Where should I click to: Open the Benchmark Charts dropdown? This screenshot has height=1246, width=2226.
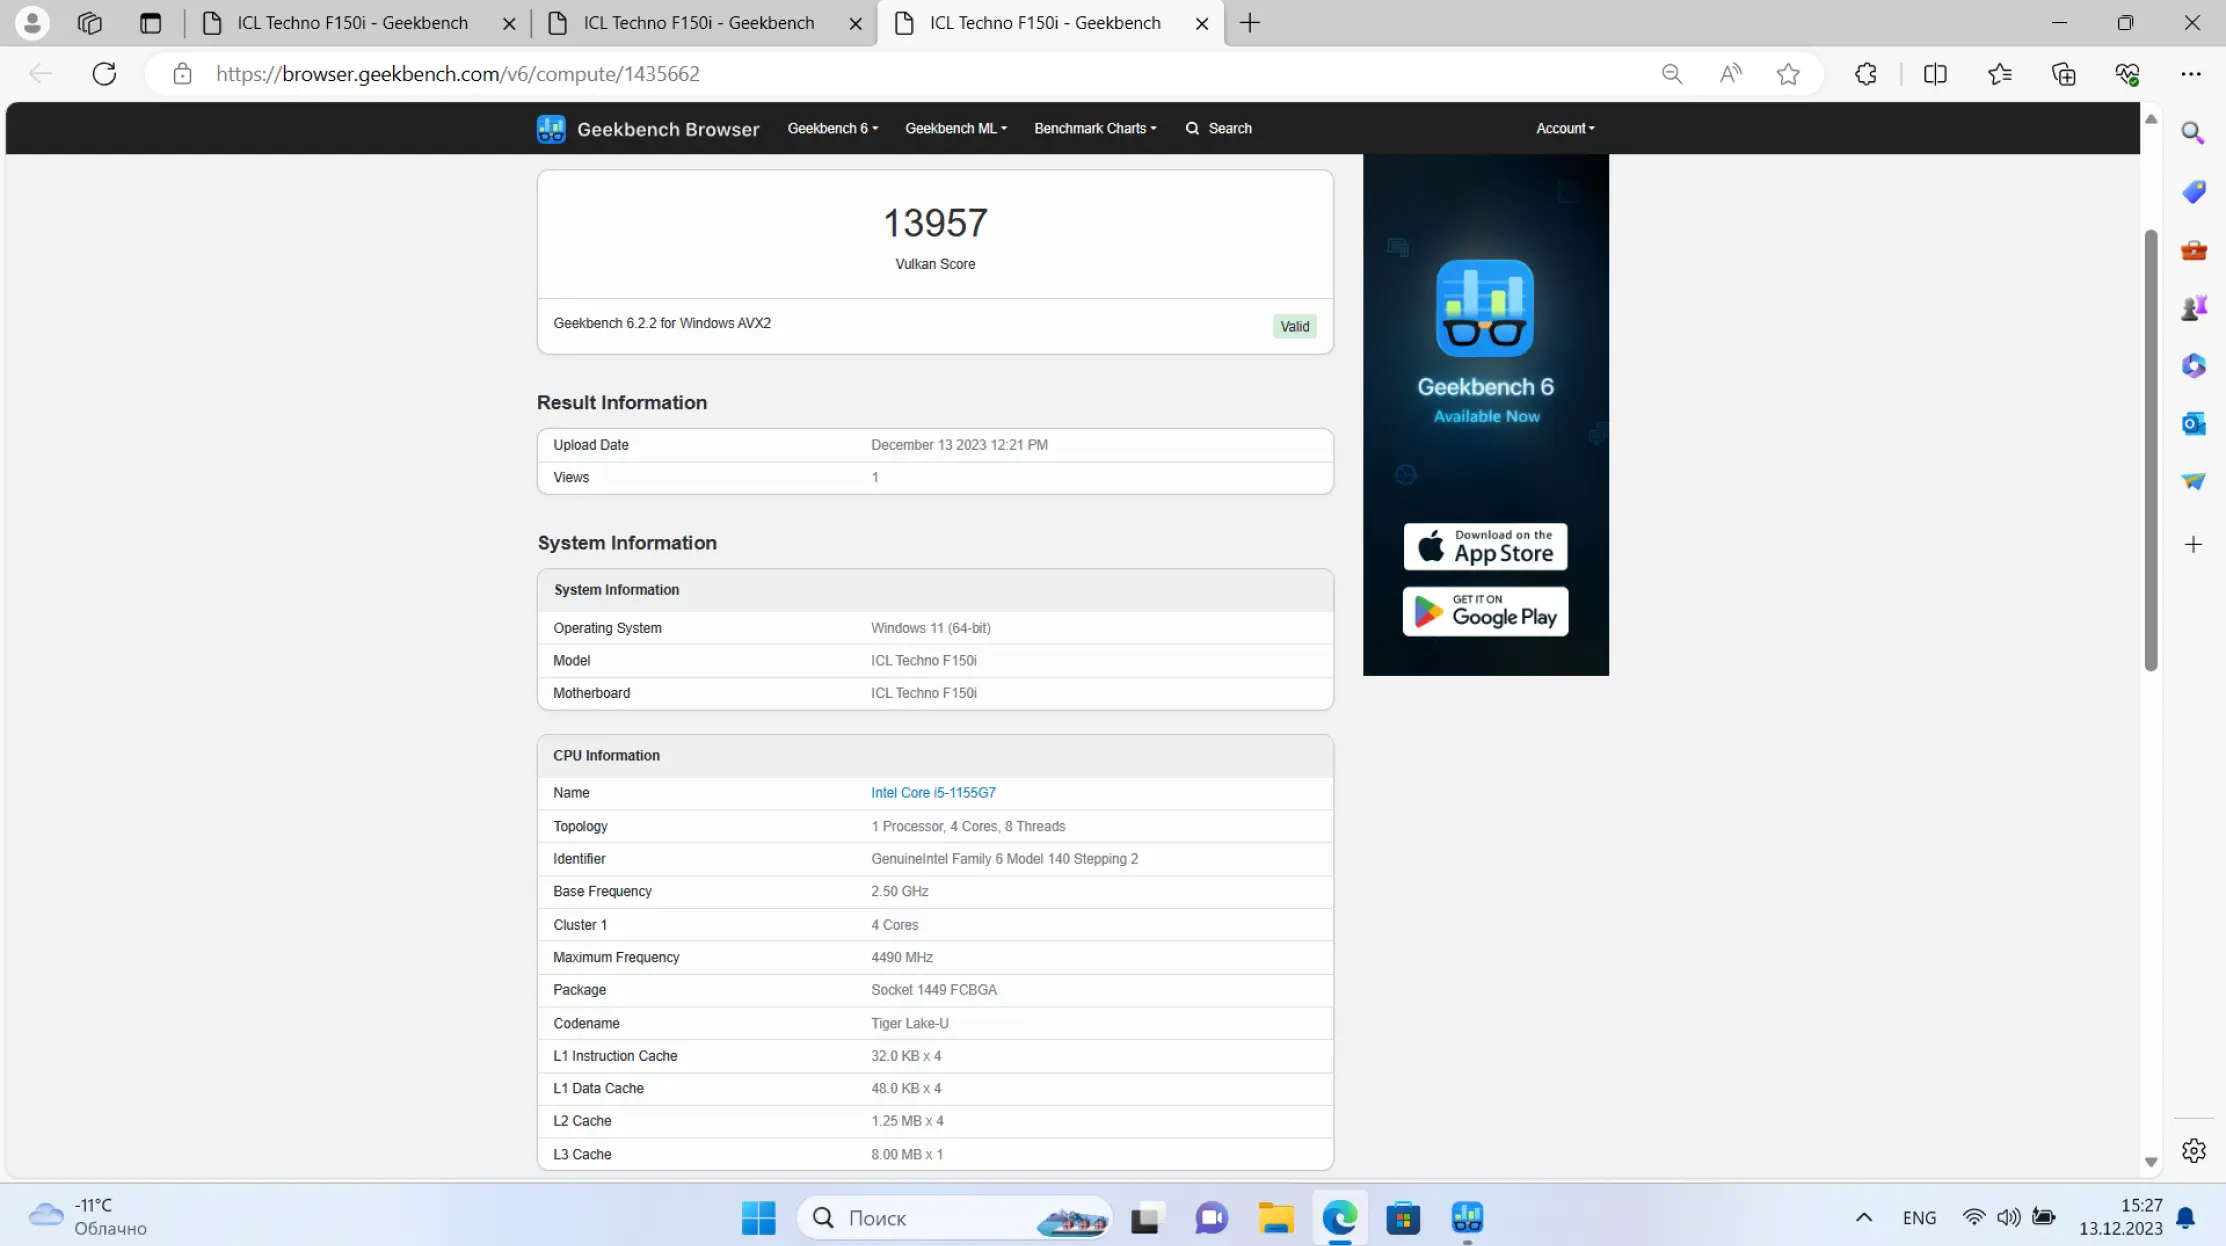click(x=1095, y=128)
